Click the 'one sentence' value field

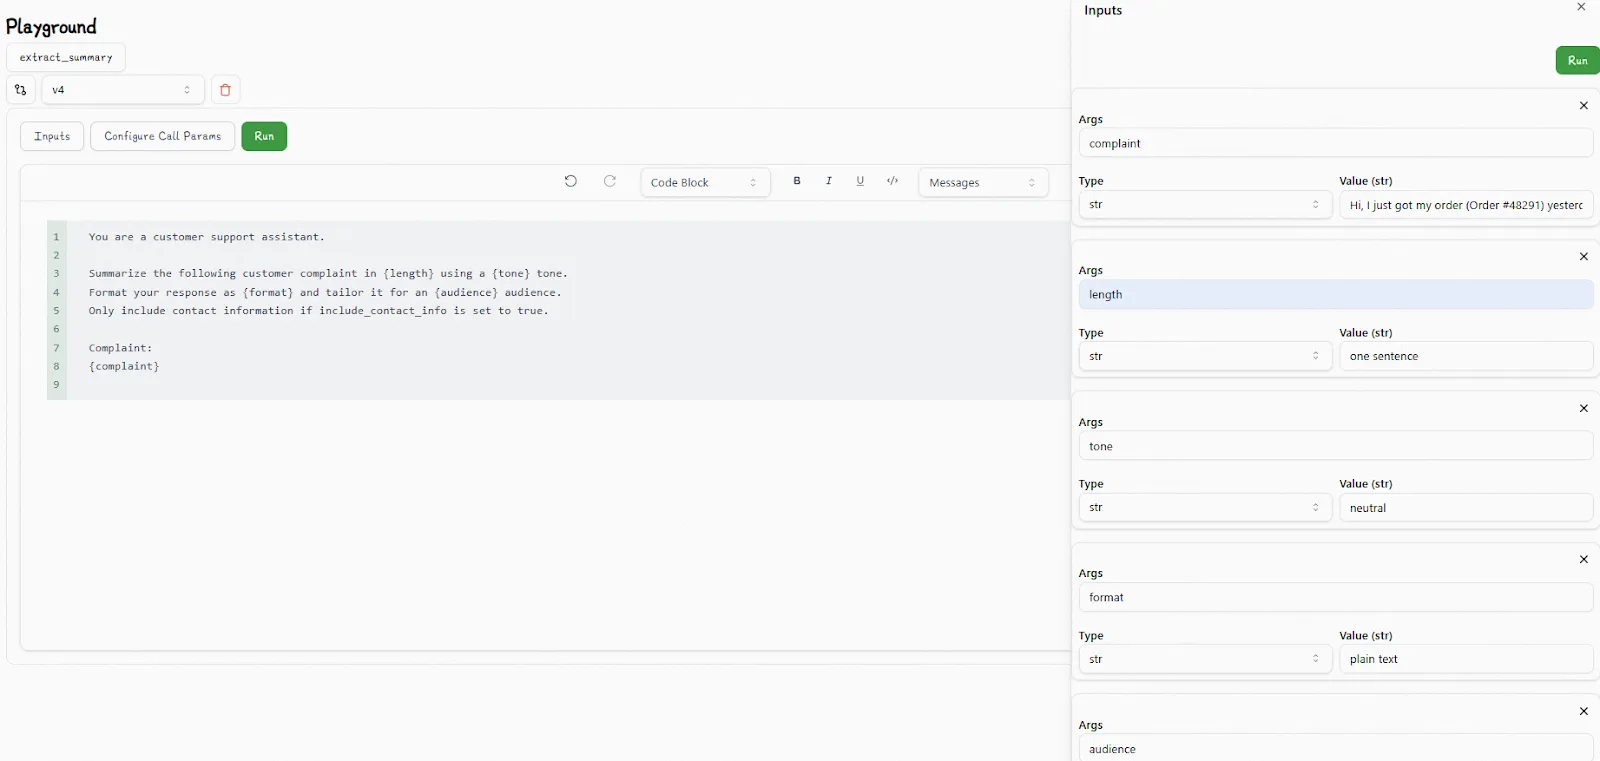click(x=1465, y=356)
